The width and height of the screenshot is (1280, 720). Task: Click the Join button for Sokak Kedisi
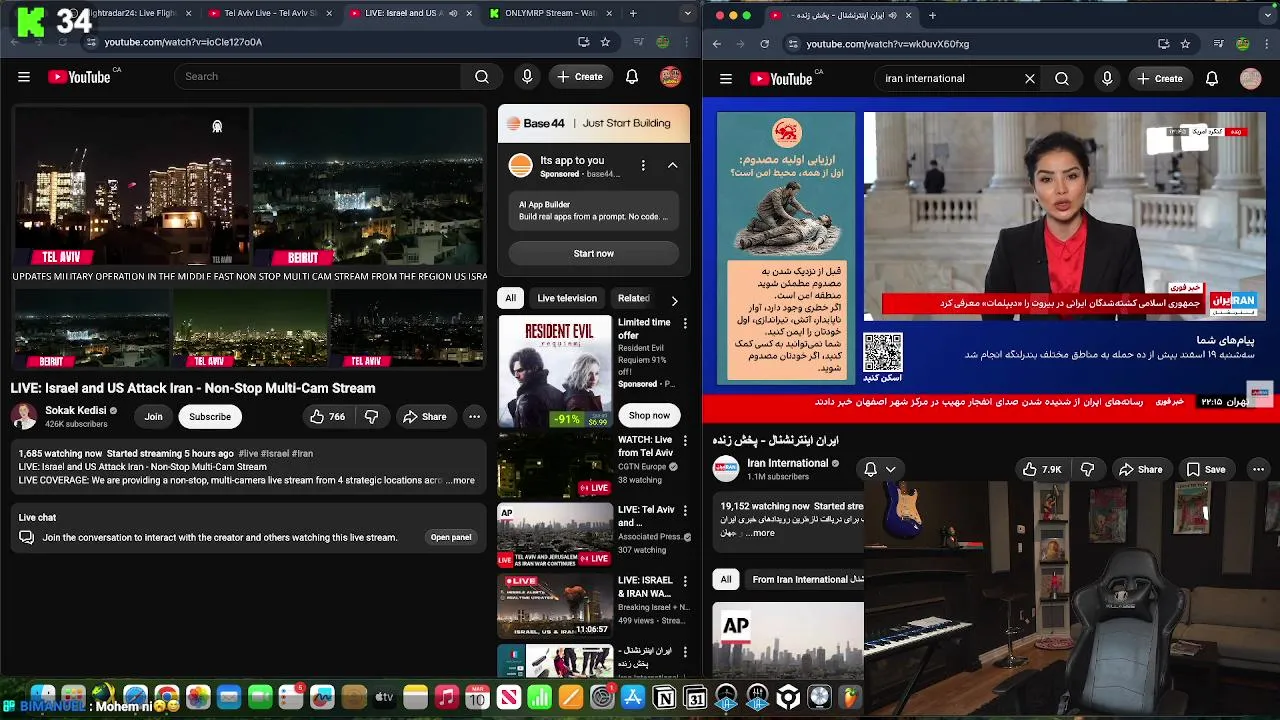[x=153, y=417]
